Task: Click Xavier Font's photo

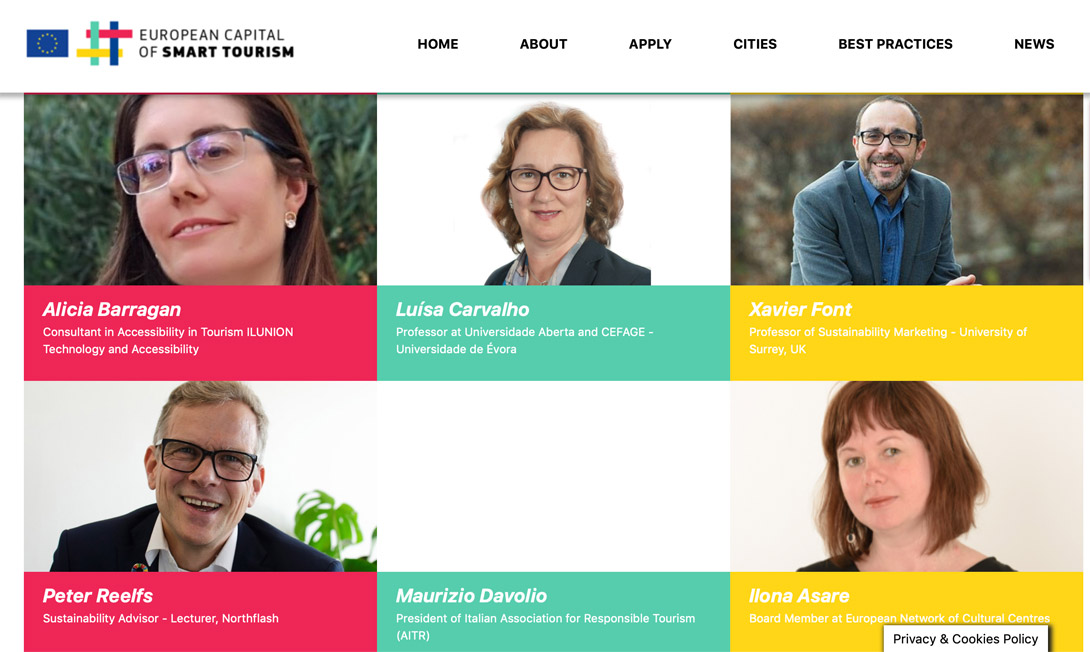Action: [906, 189]
